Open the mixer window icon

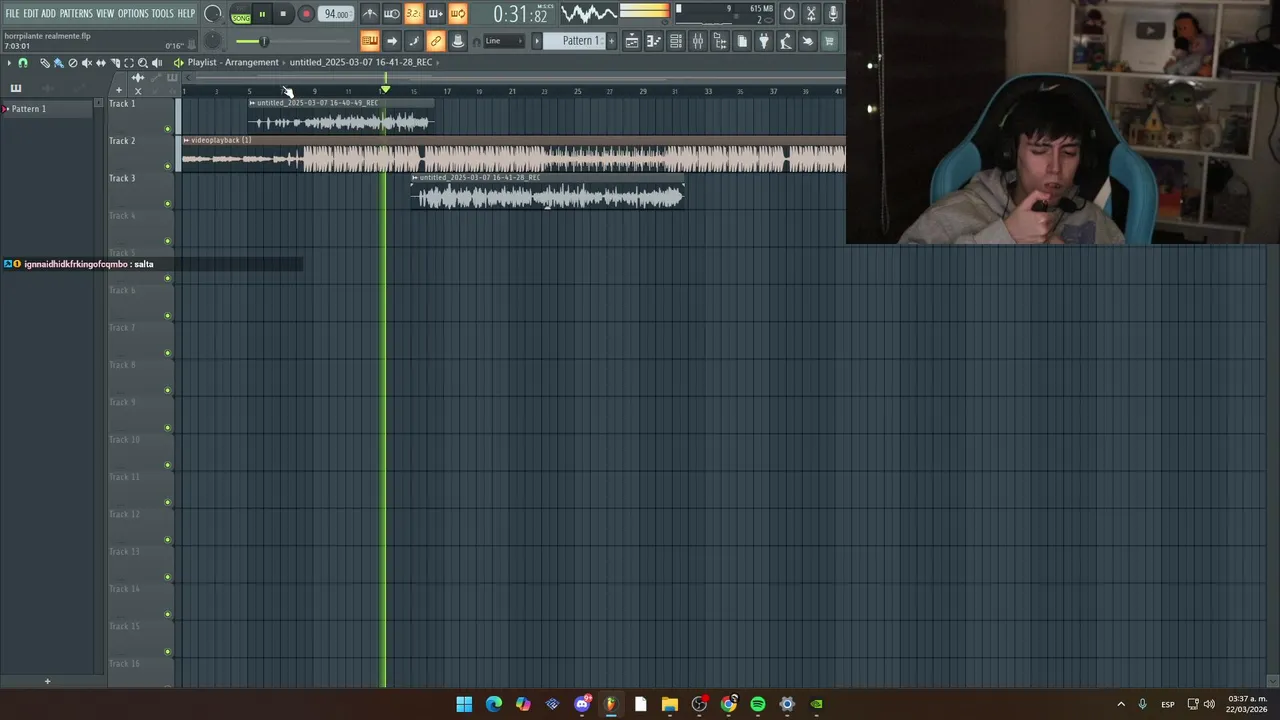tap(697, 41)
